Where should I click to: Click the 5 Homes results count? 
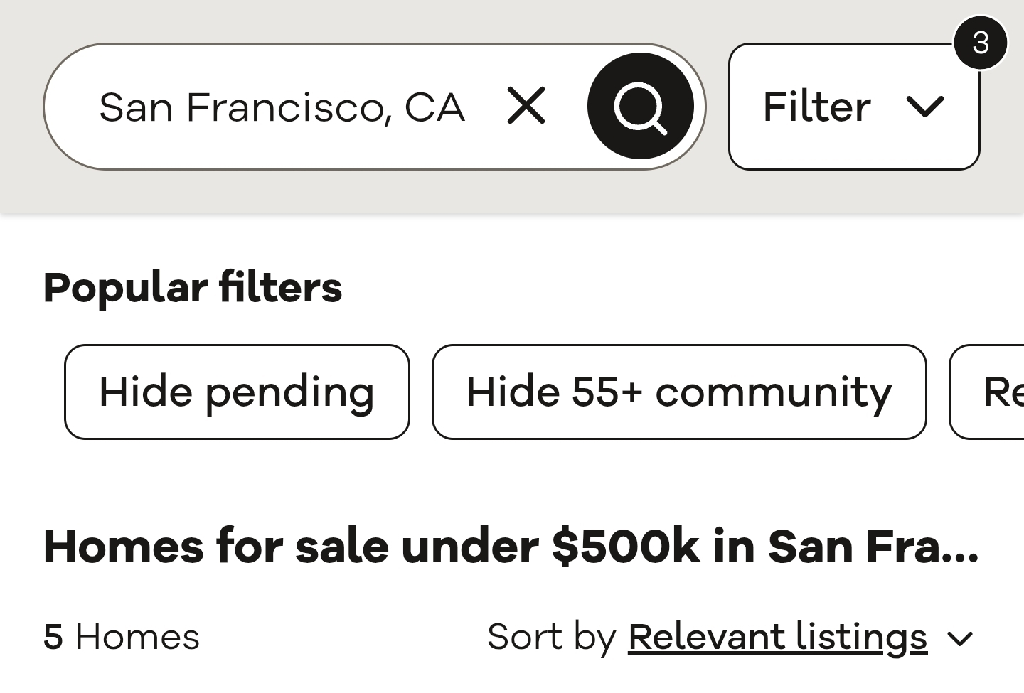[x=121, y=637]
